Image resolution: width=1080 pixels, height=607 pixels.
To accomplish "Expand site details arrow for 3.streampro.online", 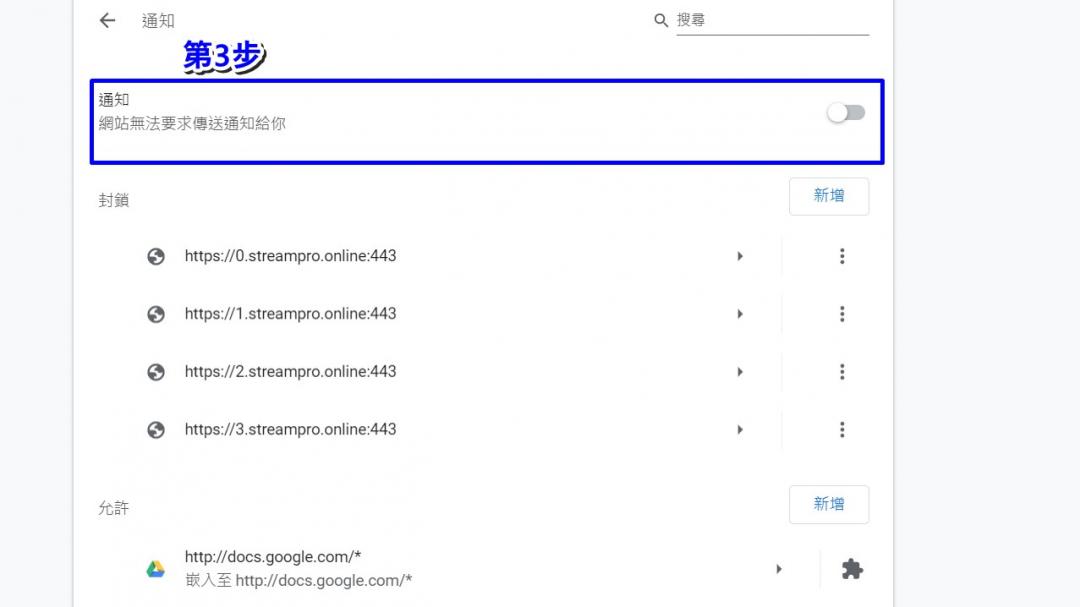I will coord(740,430).
